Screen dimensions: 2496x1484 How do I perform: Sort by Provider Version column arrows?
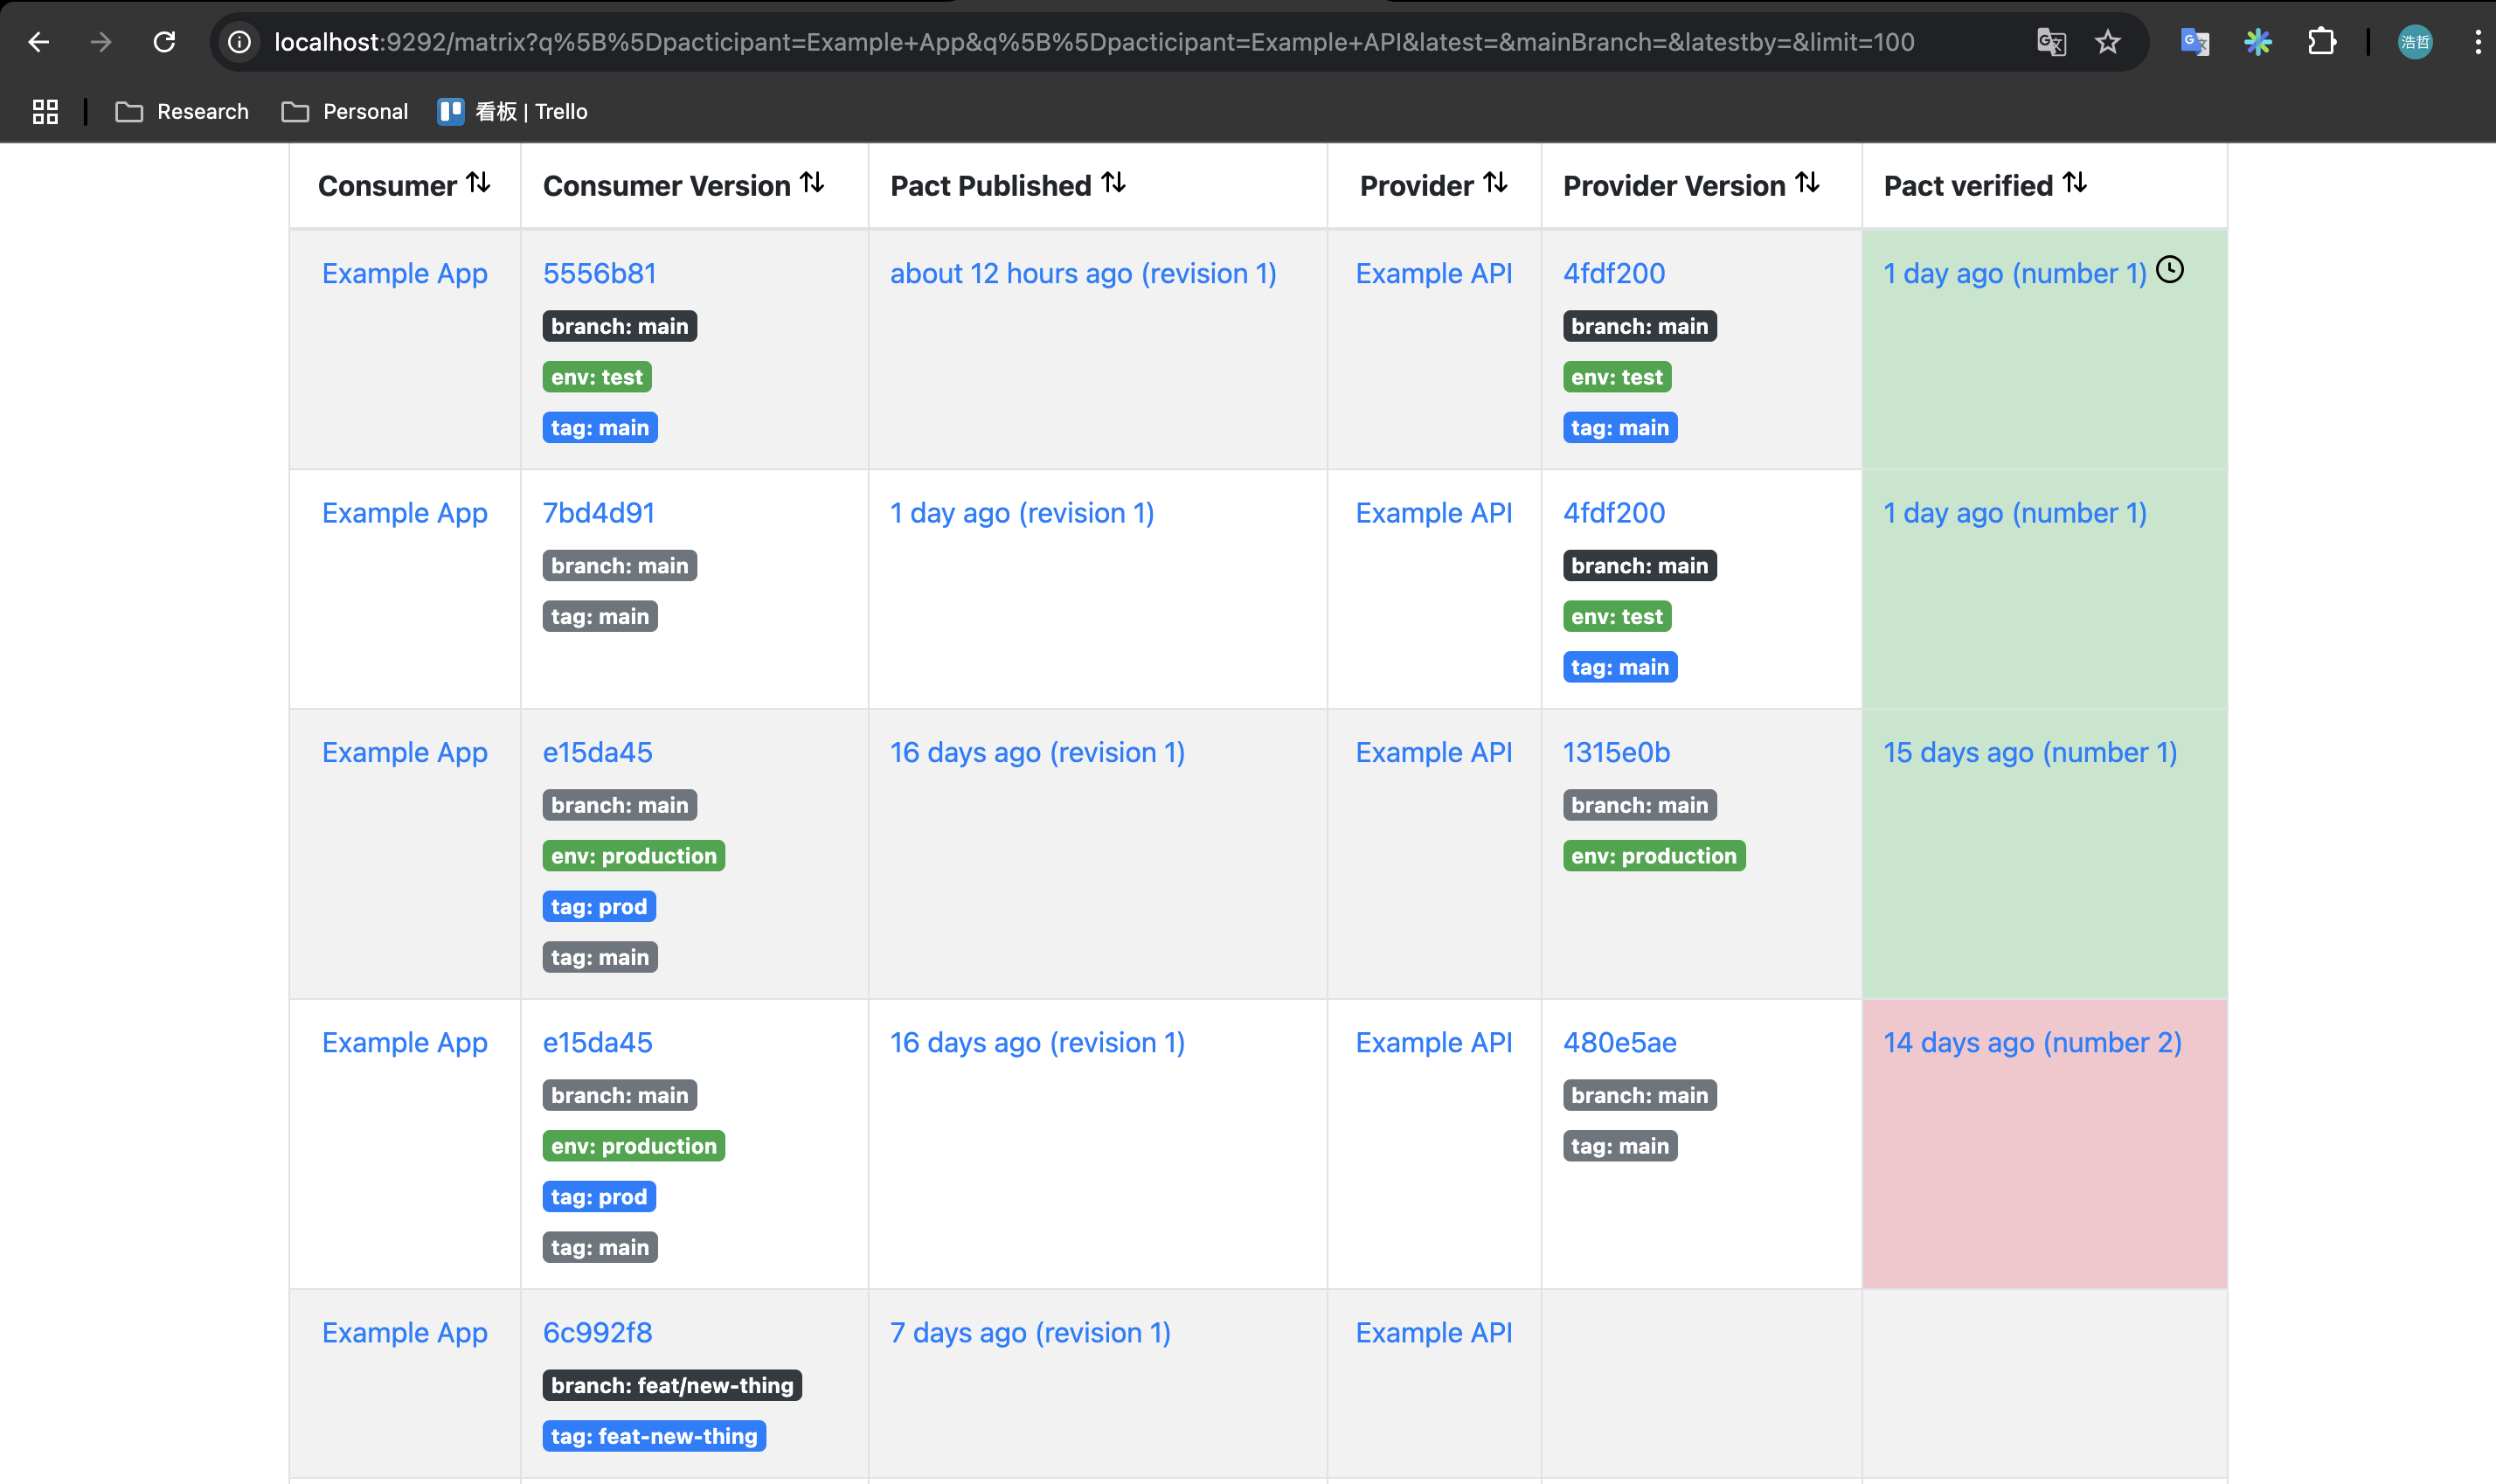click(1807, 183)
